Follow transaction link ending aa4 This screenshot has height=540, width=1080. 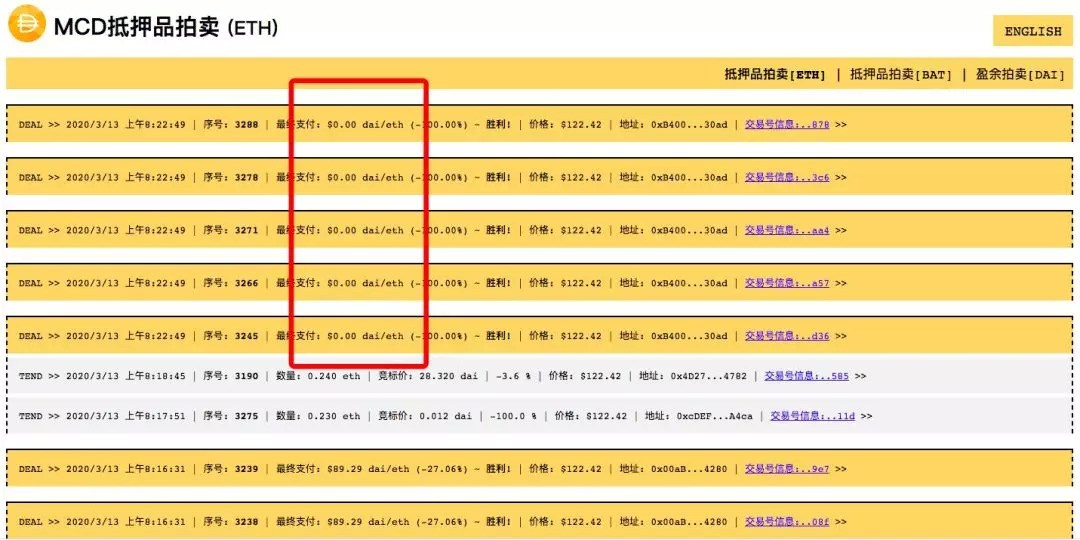[x=787, y=230]
